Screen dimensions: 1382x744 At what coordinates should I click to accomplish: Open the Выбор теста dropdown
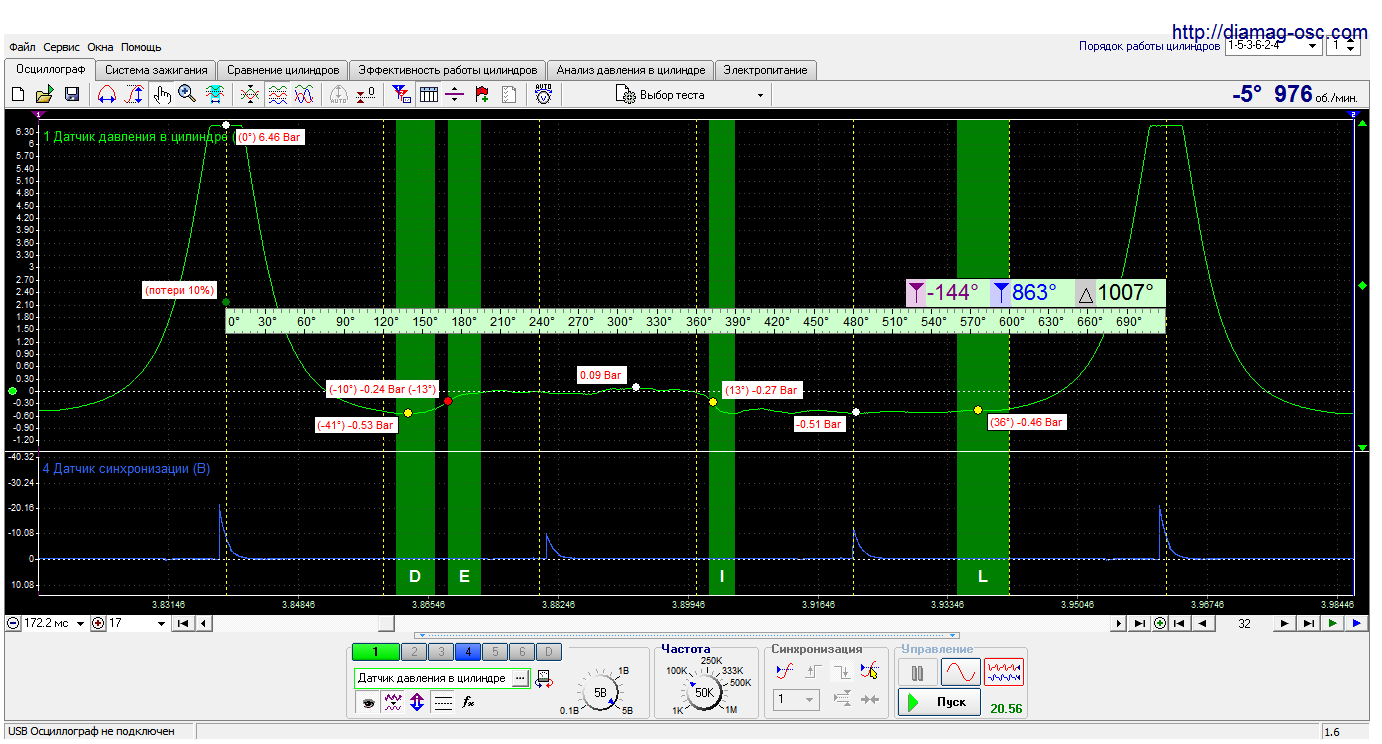click(x=690, y=95)
